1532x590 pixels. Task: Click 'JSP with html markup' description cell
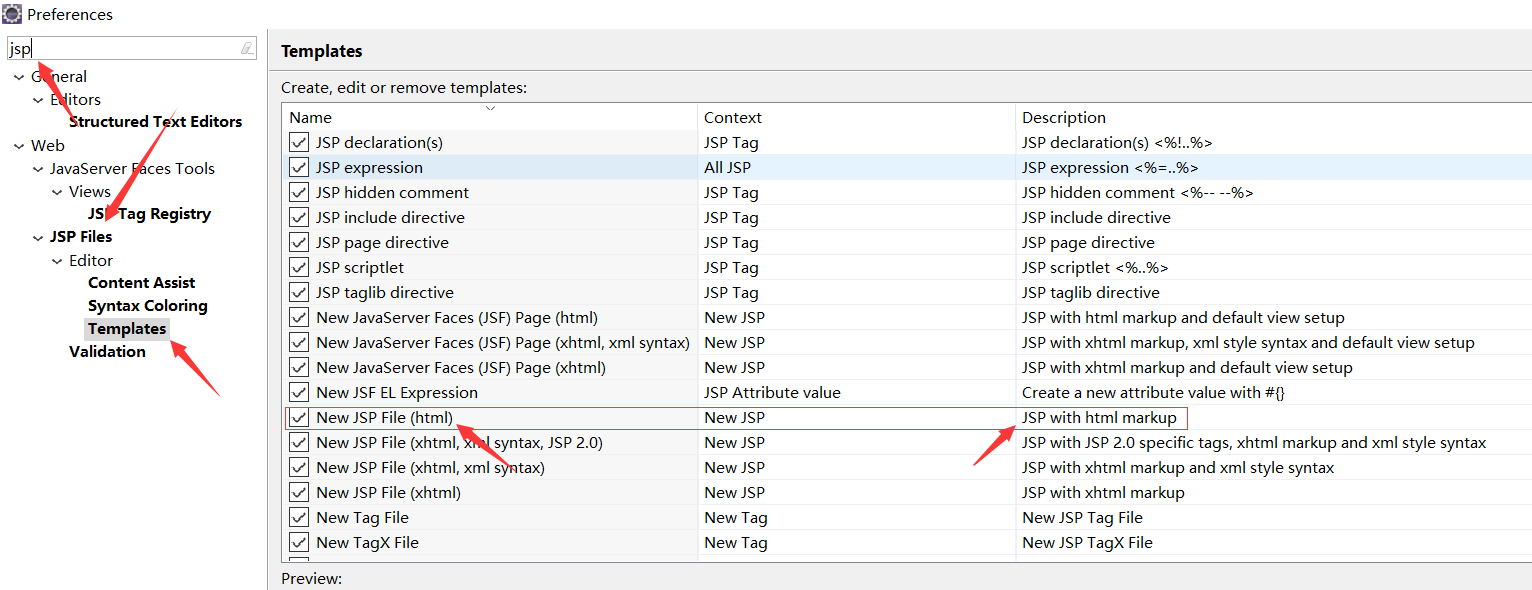(1099, 418)
